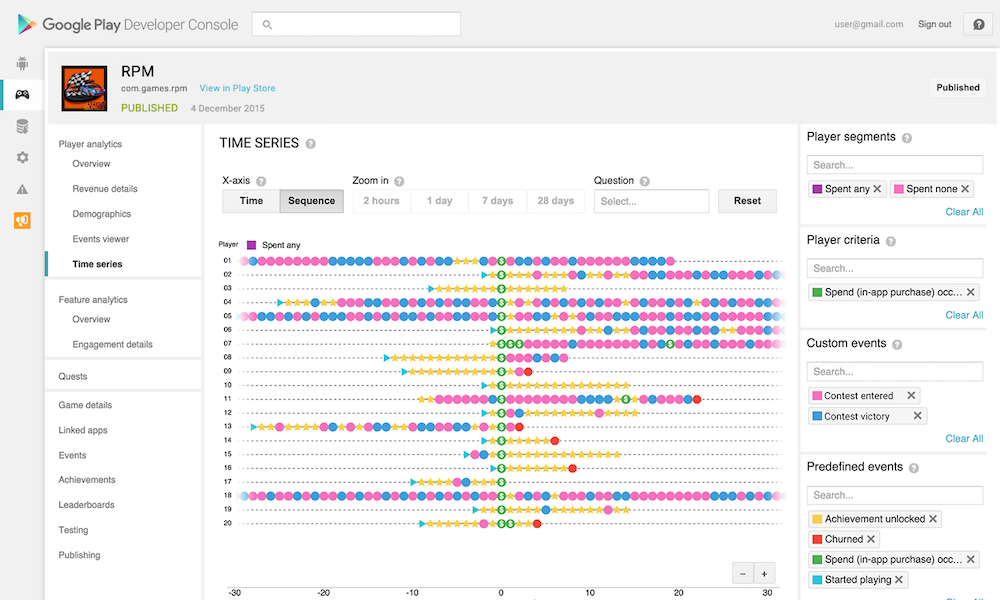The width and height of the screenshot is (1000, 600).
Task: Set zoom to 28 days
Action: (555, 201)
